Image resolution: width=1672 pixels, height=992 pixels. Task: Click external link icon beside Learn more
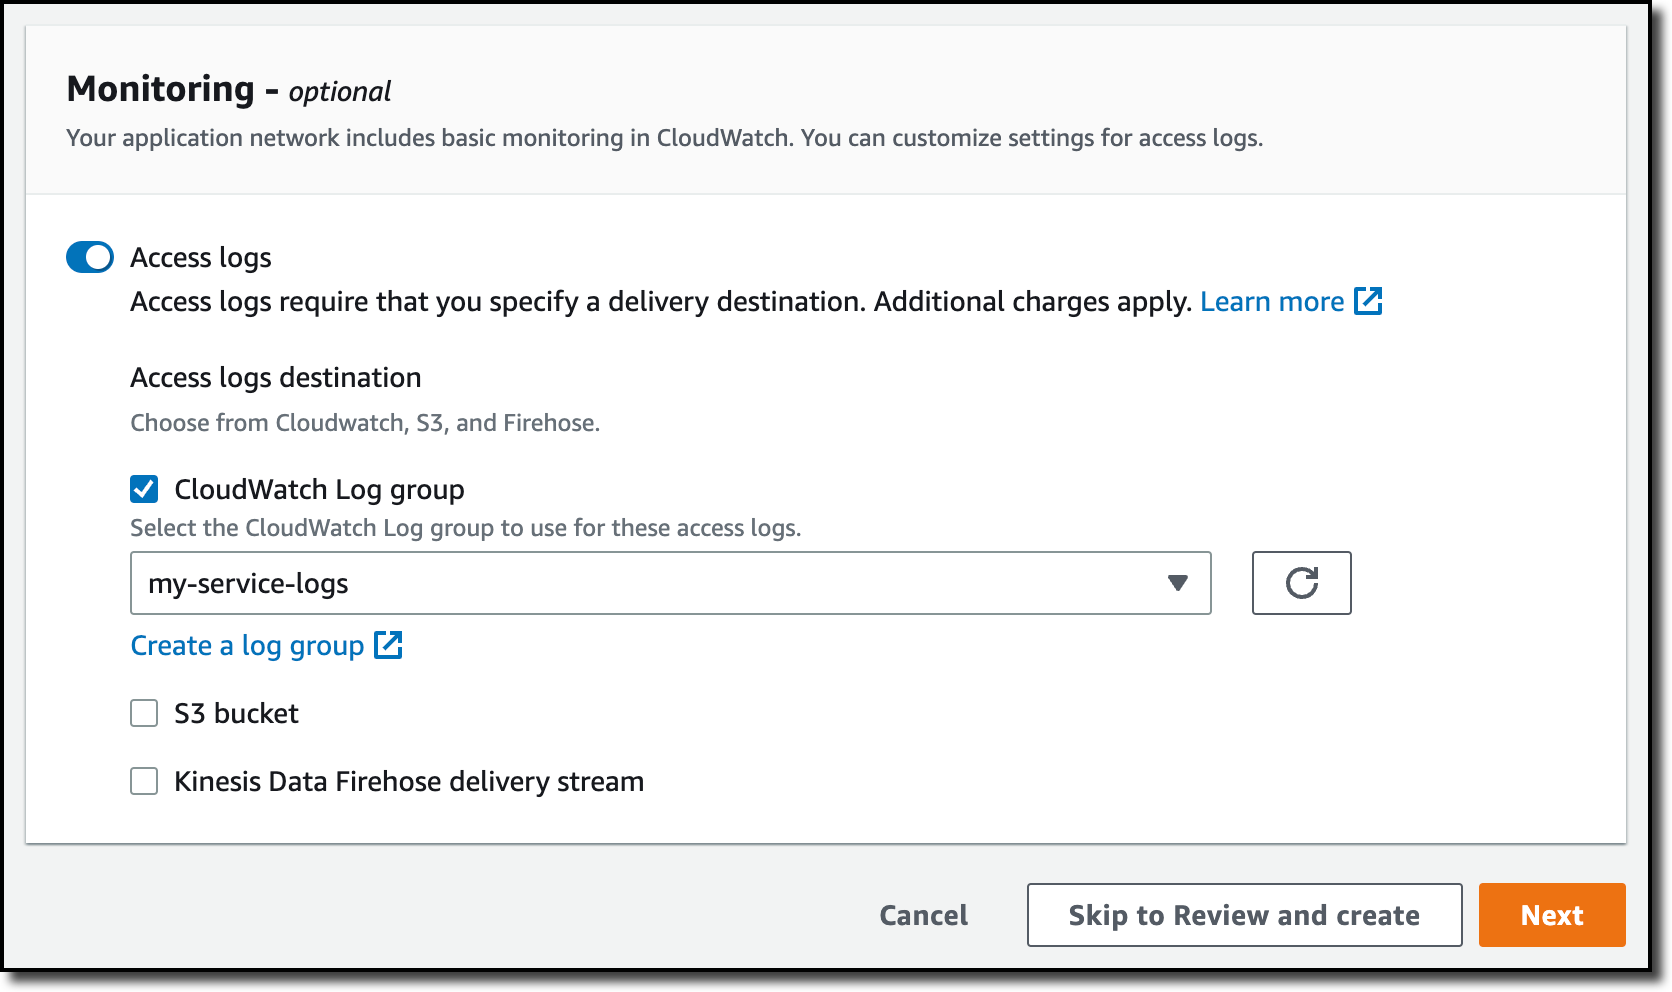coord(1368,301)
